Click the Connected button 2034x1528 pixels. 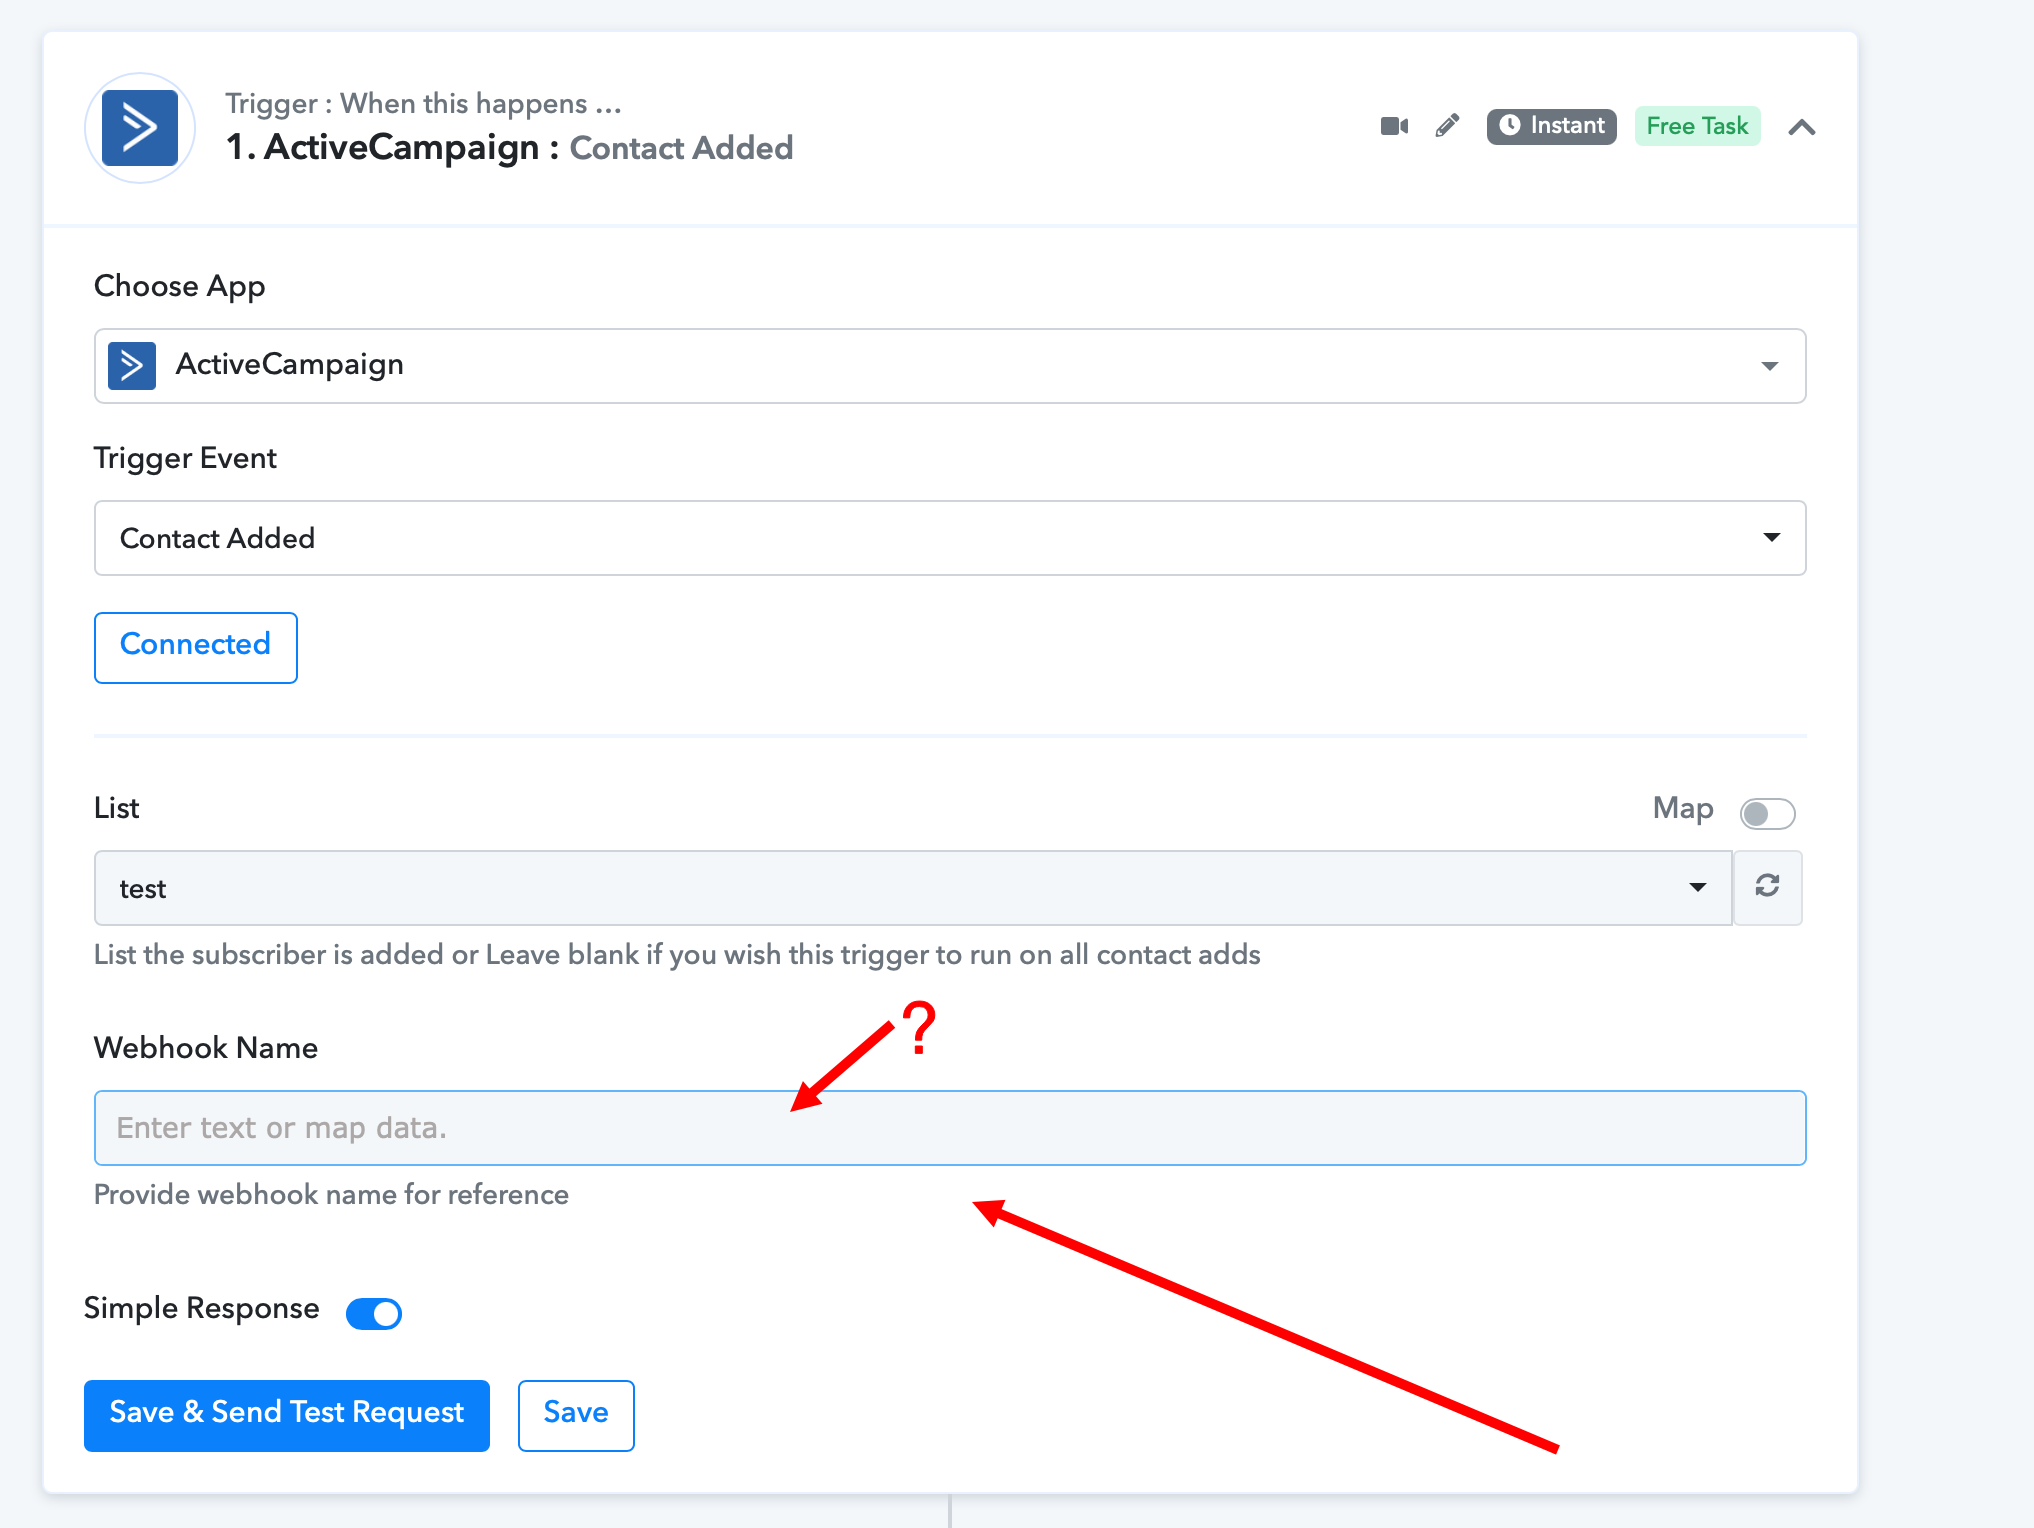click(x=196, y=647)
